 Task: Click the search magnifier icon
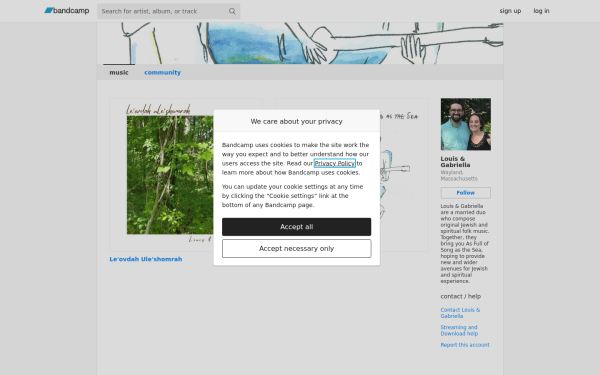coord(232,11)
